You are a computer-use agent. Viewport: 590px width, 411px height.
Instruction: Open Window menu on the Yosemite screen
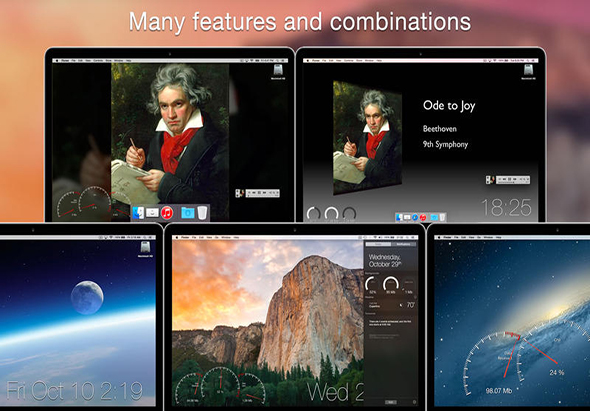(x=226, y=237)
